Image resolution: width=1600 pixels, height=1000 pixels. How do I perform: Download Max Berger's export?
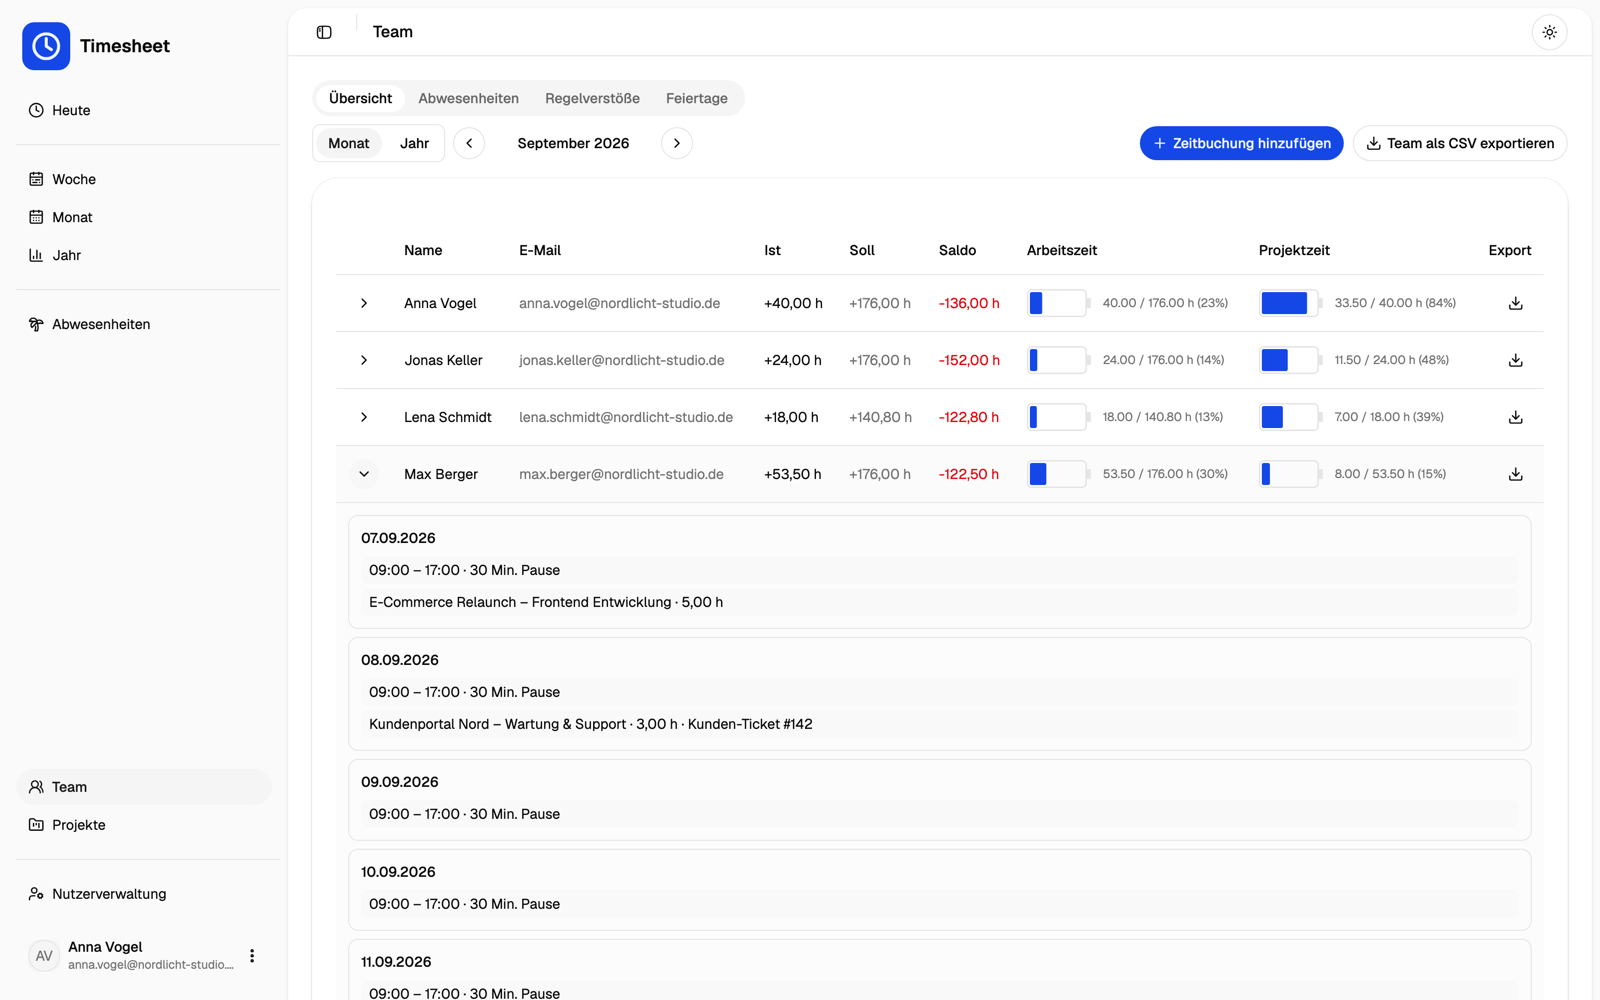(x=1515, y=474)
